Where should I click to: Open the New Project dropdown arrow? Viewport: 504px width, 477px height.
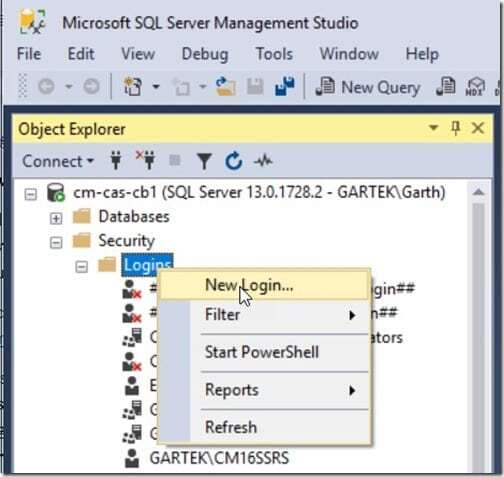point(156,87)
